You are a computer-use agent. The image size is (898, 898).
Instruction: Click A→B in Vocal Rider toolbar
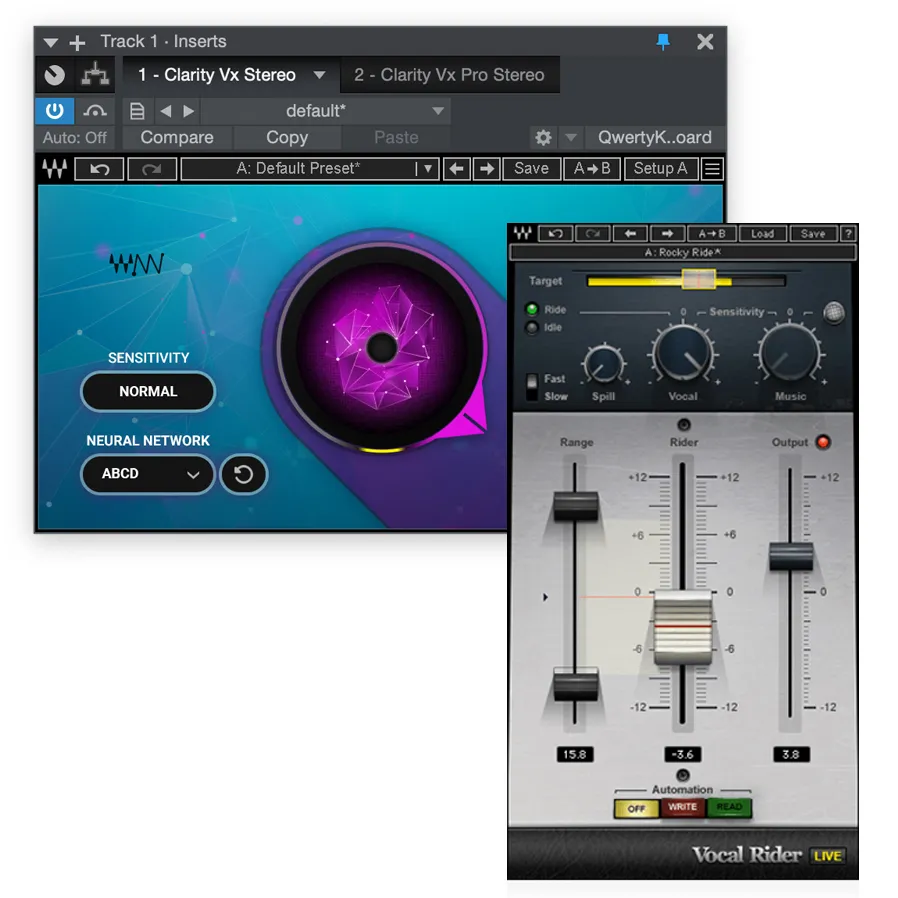pyautogui.click(x=711, y=234)
